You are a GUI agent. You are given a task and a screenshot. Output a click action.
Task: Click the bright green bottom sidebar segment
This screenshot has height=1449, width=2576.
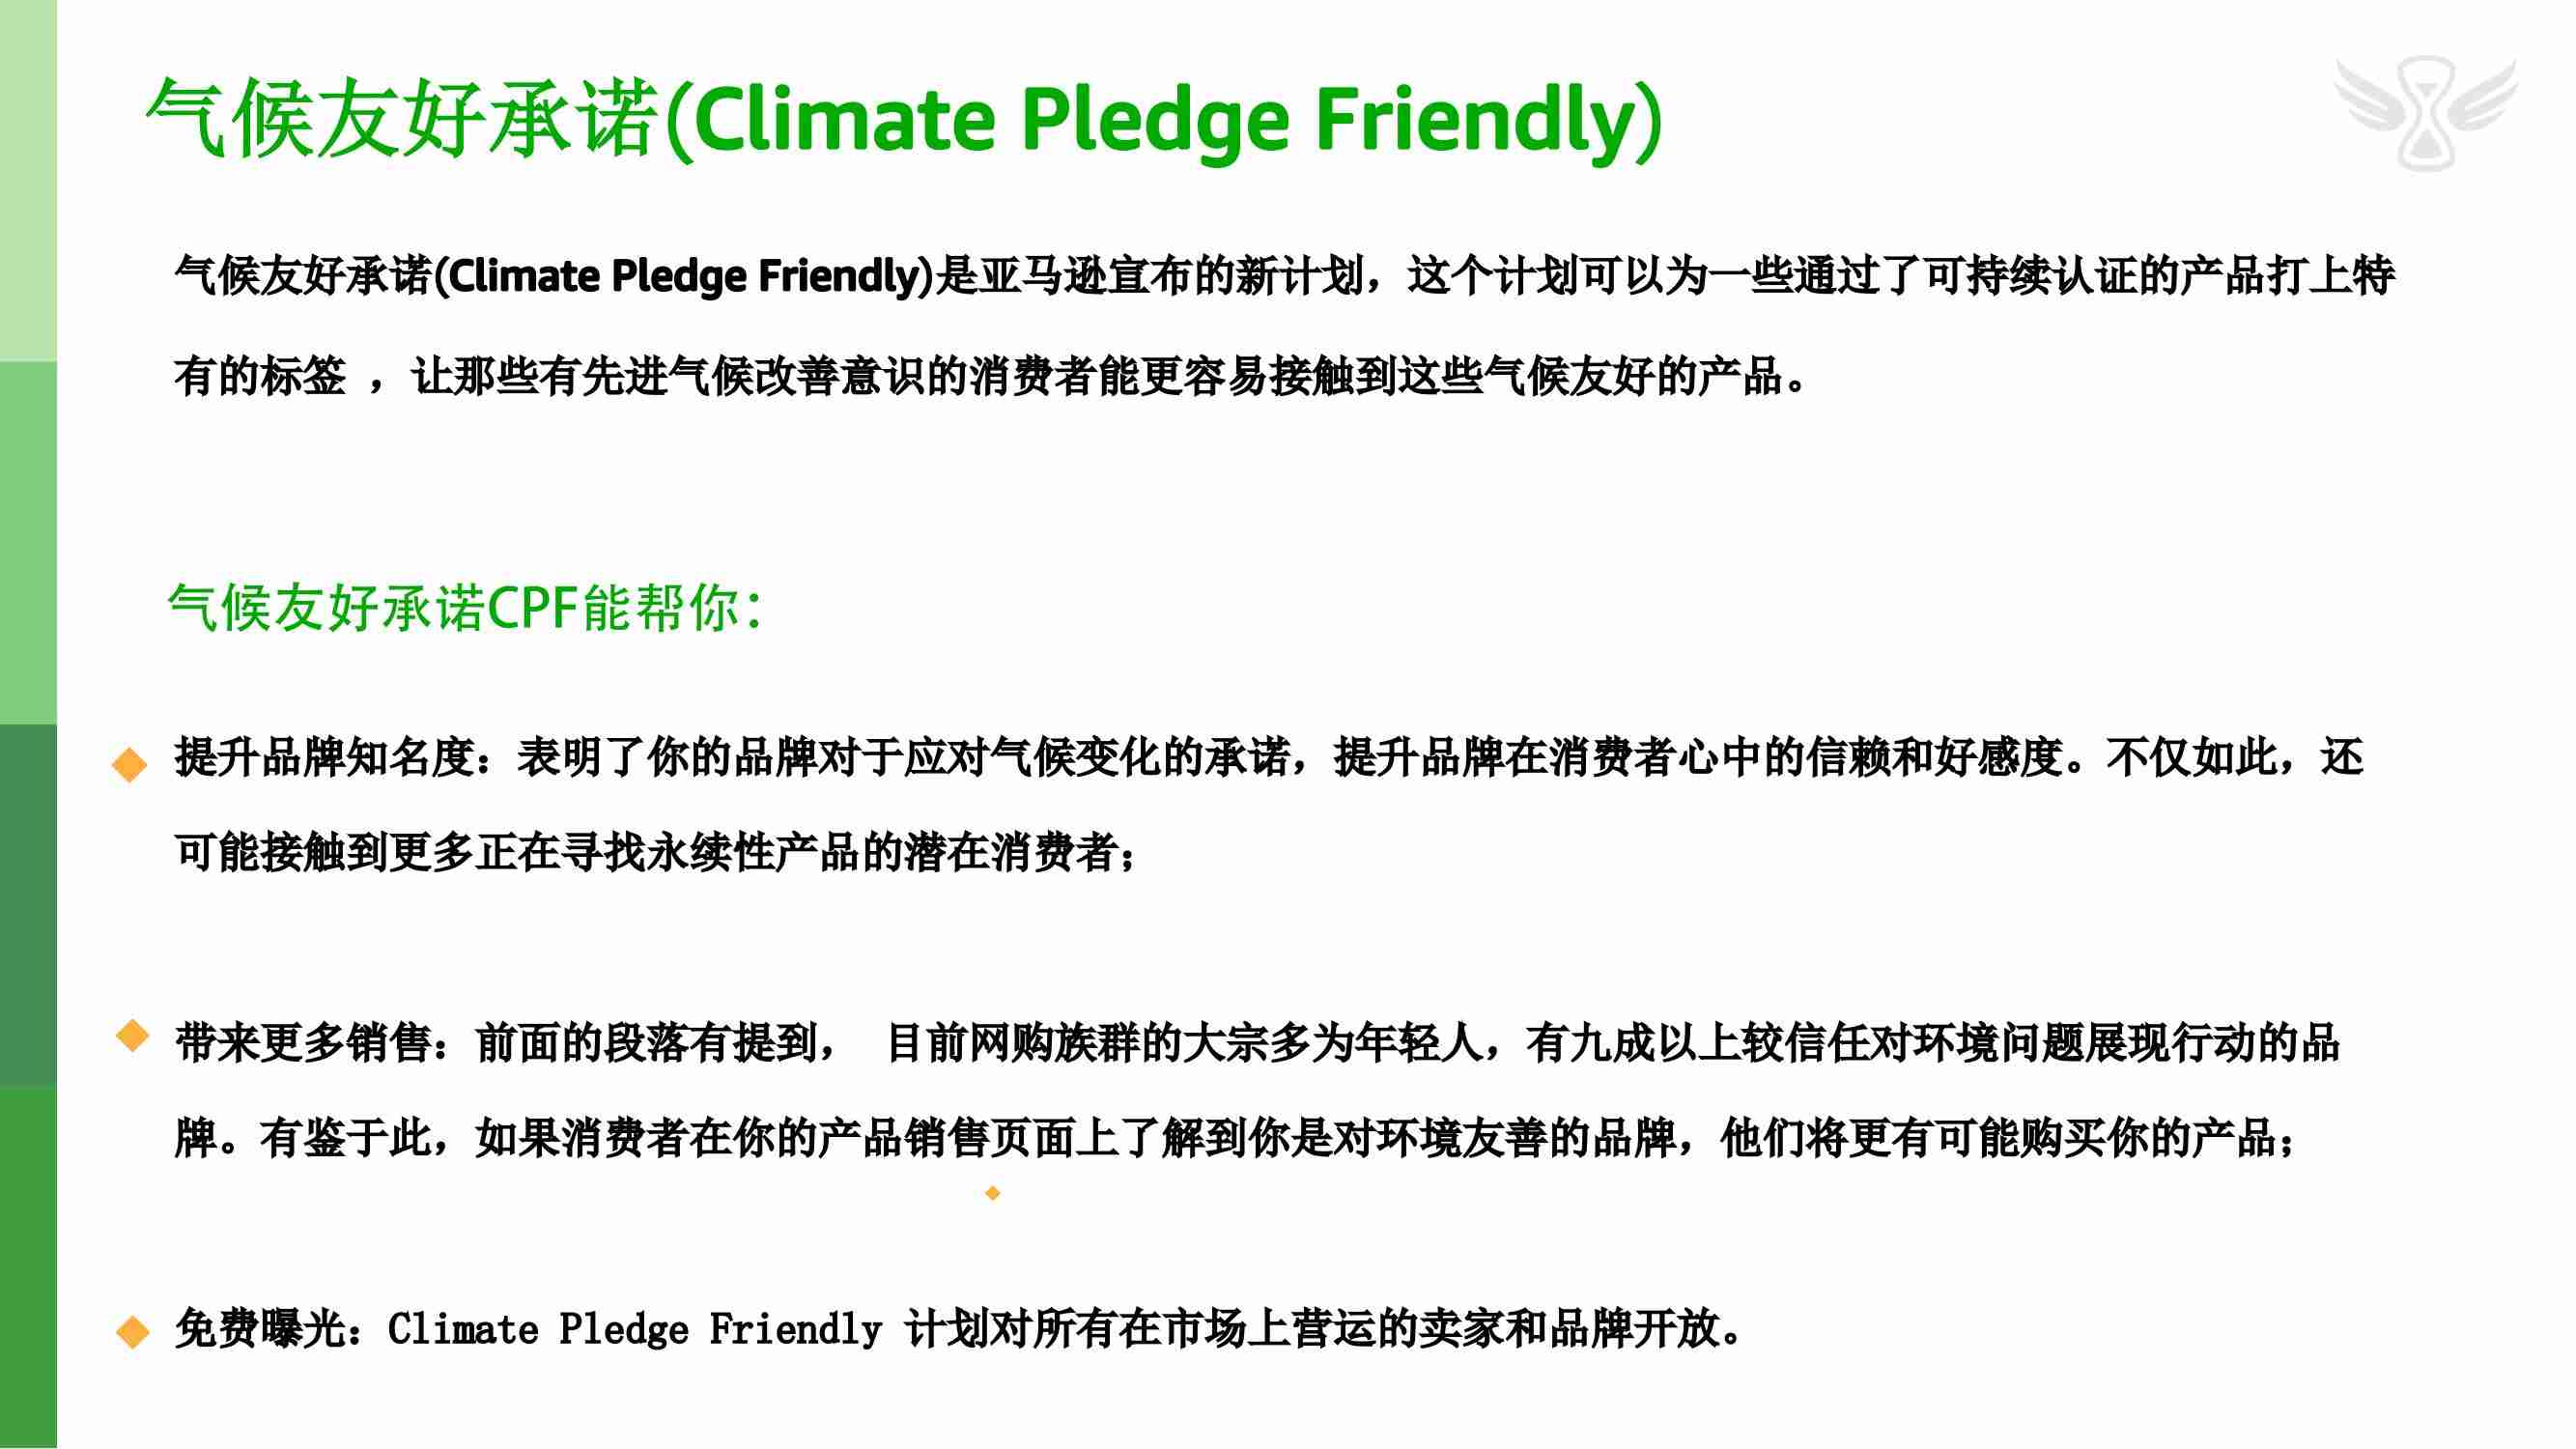pyautogui.click(x=28, y=1266)
